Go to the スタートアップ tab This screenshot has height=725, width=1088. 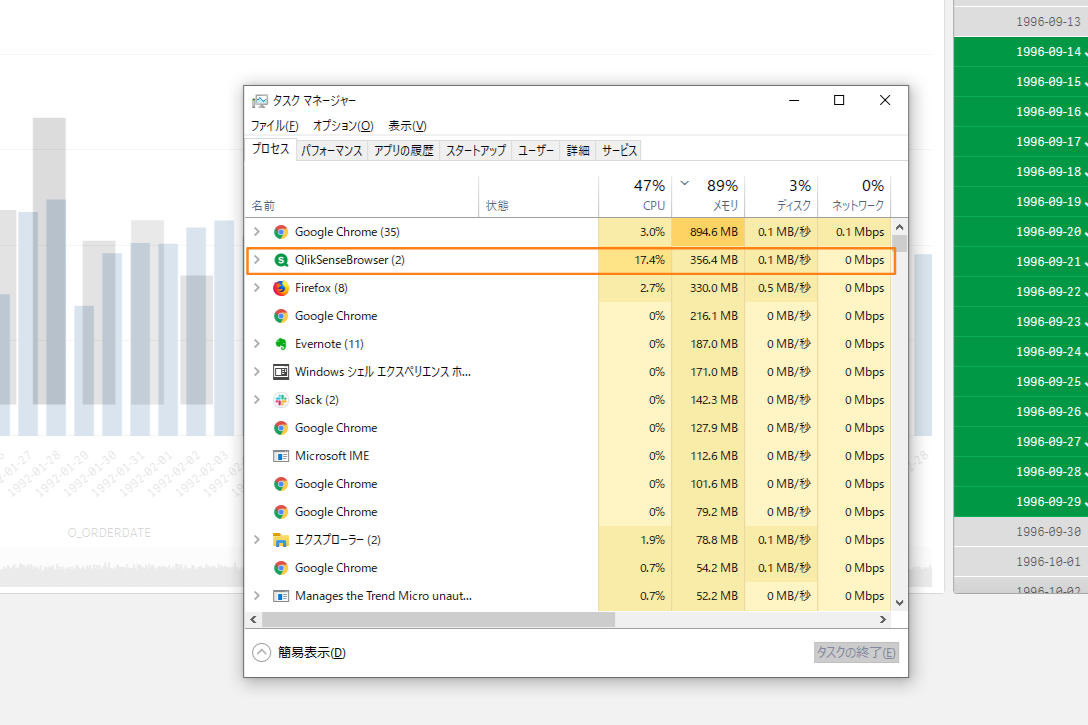tap(475, 151)
